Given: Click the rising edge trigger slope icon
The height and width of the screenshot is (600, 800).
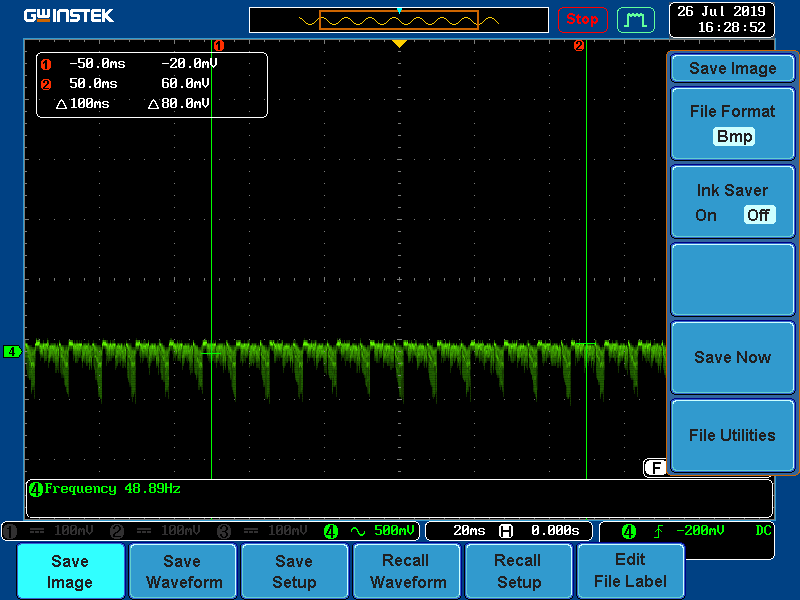Looking at the screenshot, I should [x=659, y=531].
